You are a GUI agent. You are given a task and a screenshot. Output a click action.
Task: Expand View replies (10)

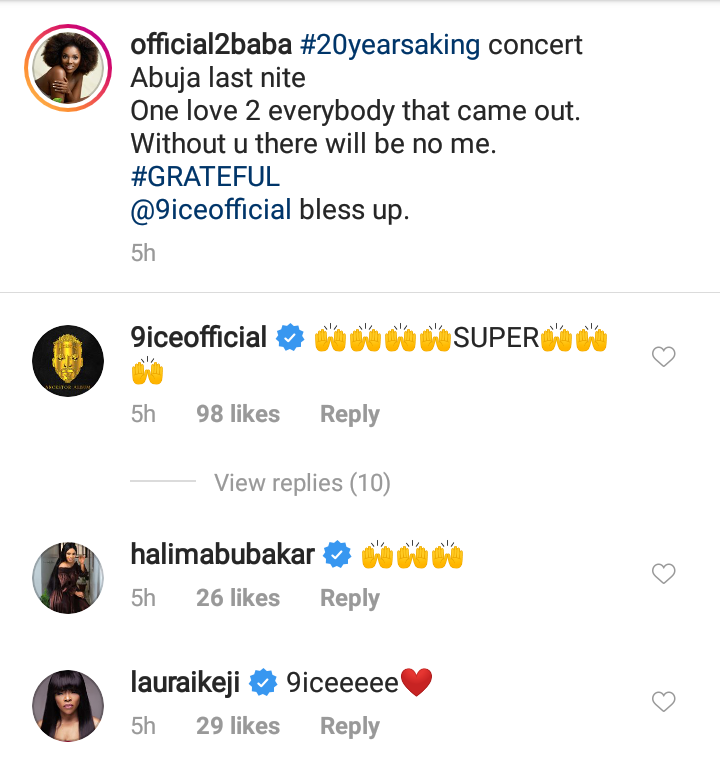coord(302,483)
